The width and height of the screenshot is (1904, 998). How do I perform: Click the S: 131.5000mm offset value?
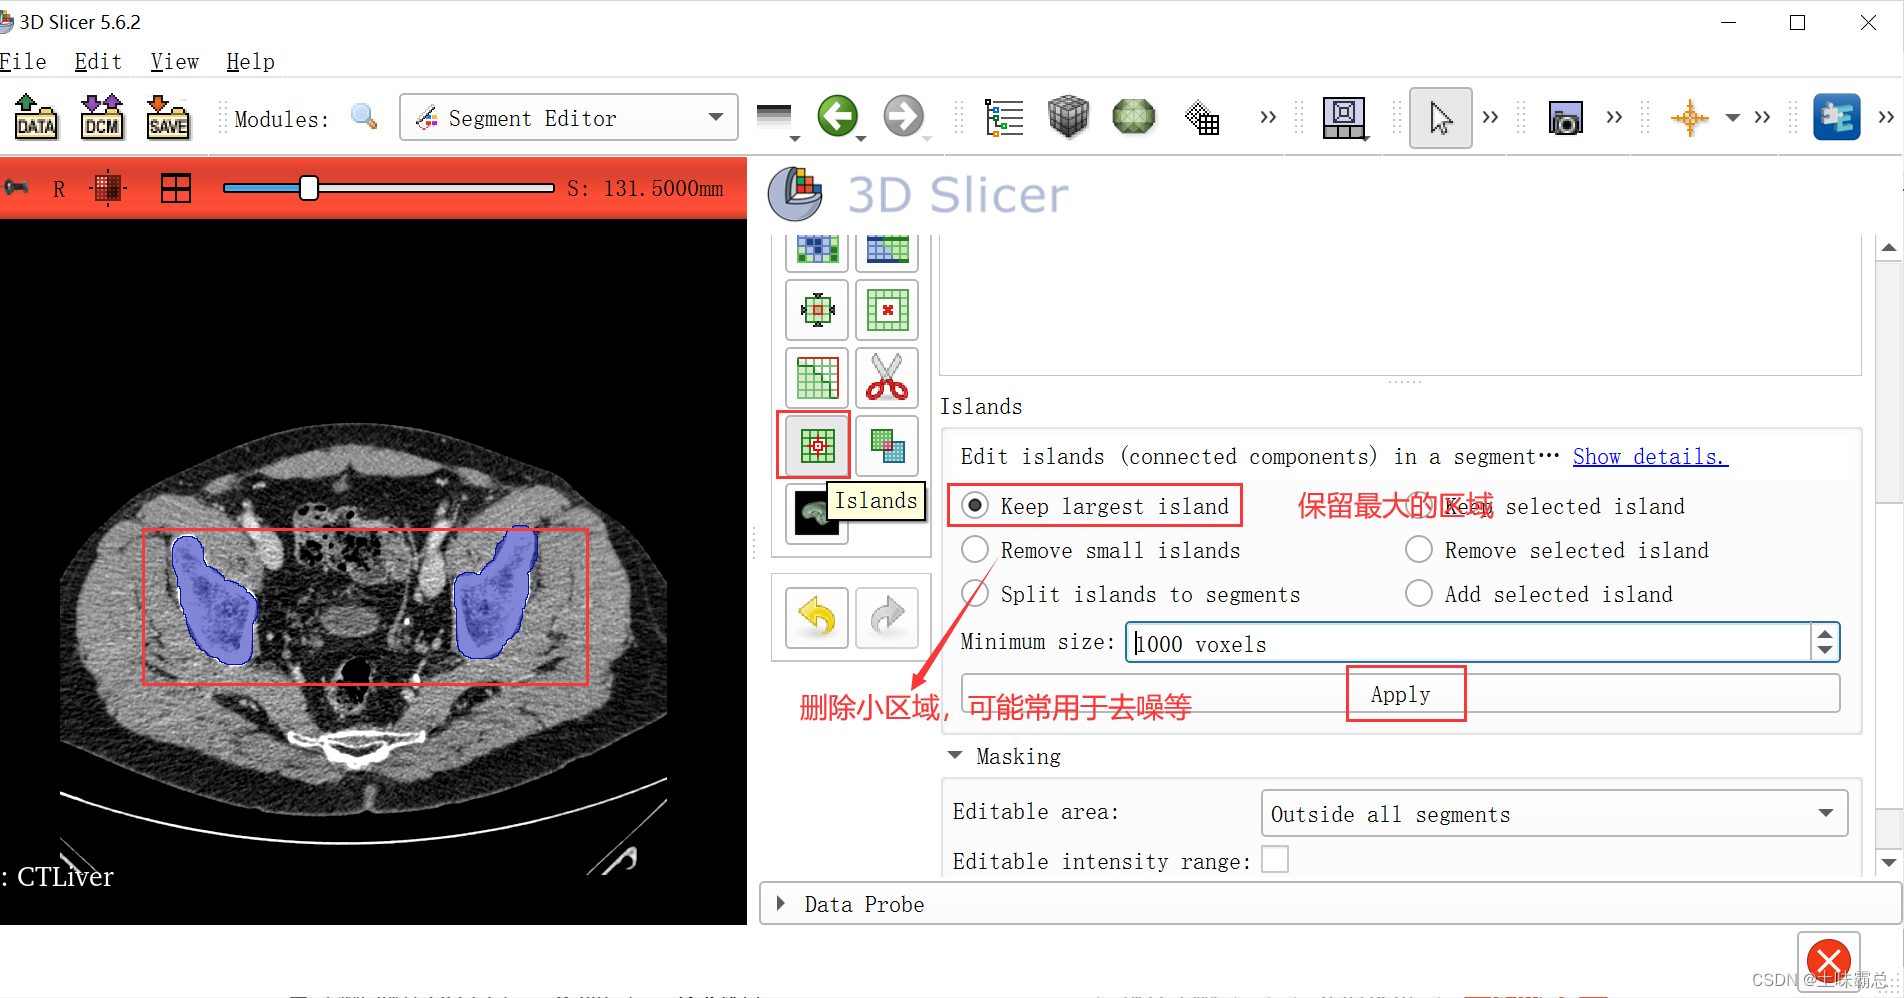645,188
